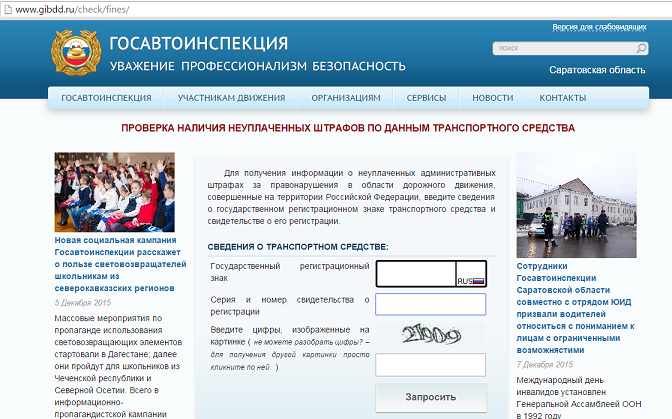Click the Gosavtoinspektsiya emblem logo
672x419 pixels.
pos(76,52)
